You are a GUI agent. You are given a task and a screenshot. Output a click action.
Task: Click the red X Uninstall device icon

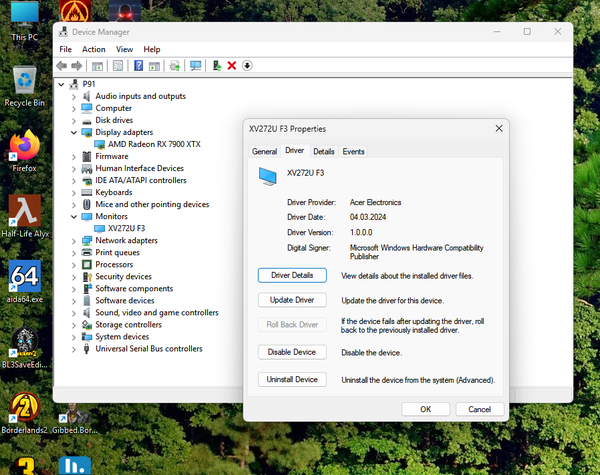coord(232,66)
